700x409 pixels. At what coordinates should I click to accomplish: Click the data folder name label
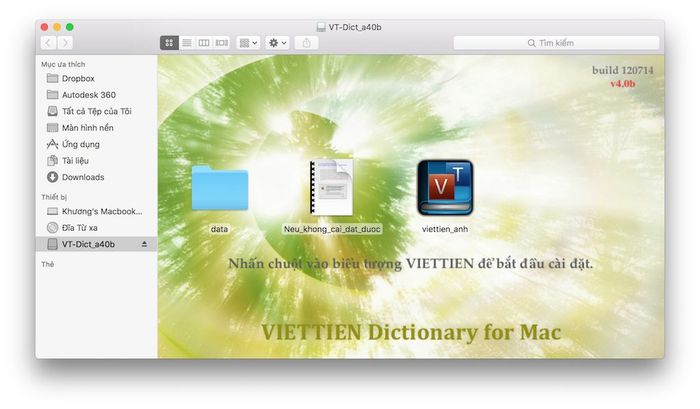(x=219, y=229)
